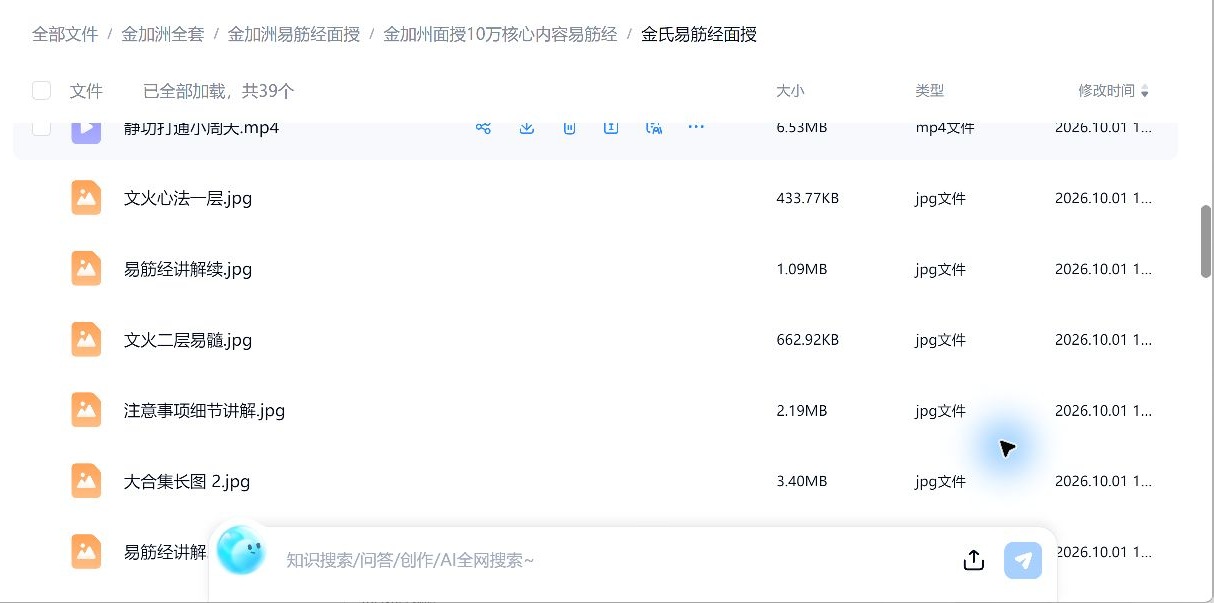Click the upload icon in the search bar
Image resolution: width=1214 pixels, height=603 pixels.
[x=974, y=560]
